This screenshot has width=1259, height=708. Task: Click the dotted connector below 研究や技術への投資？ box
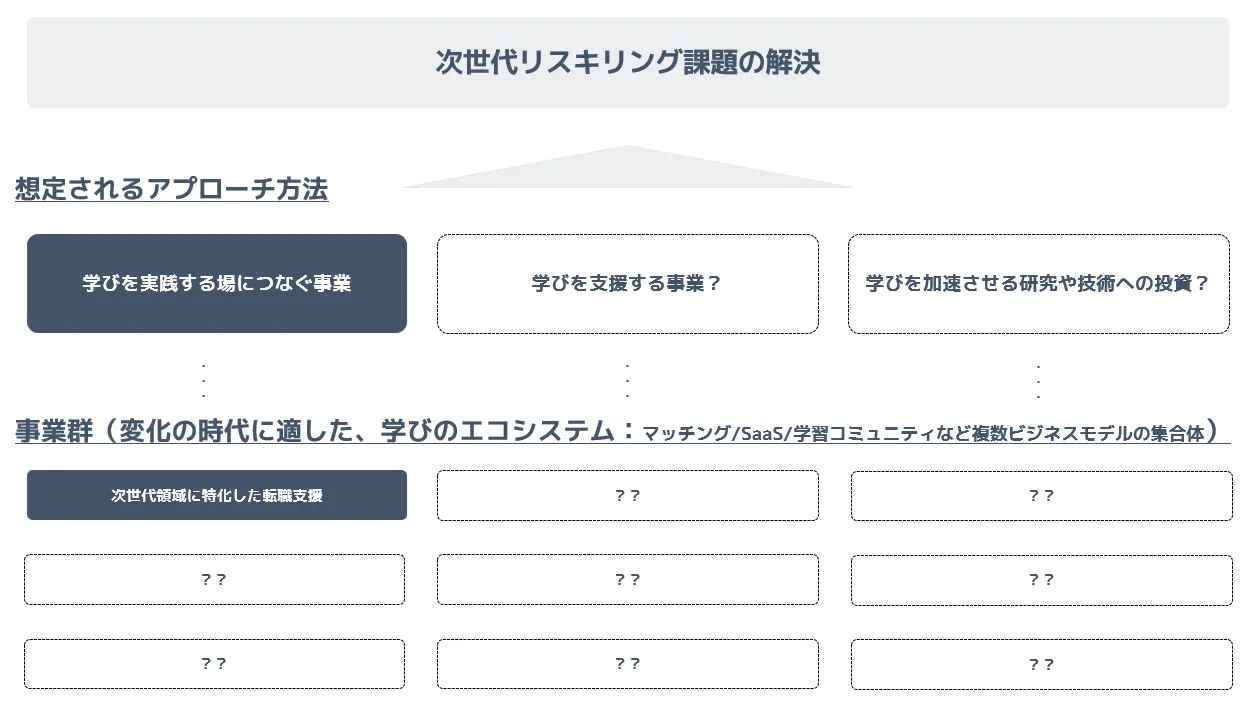[1039, 381]
